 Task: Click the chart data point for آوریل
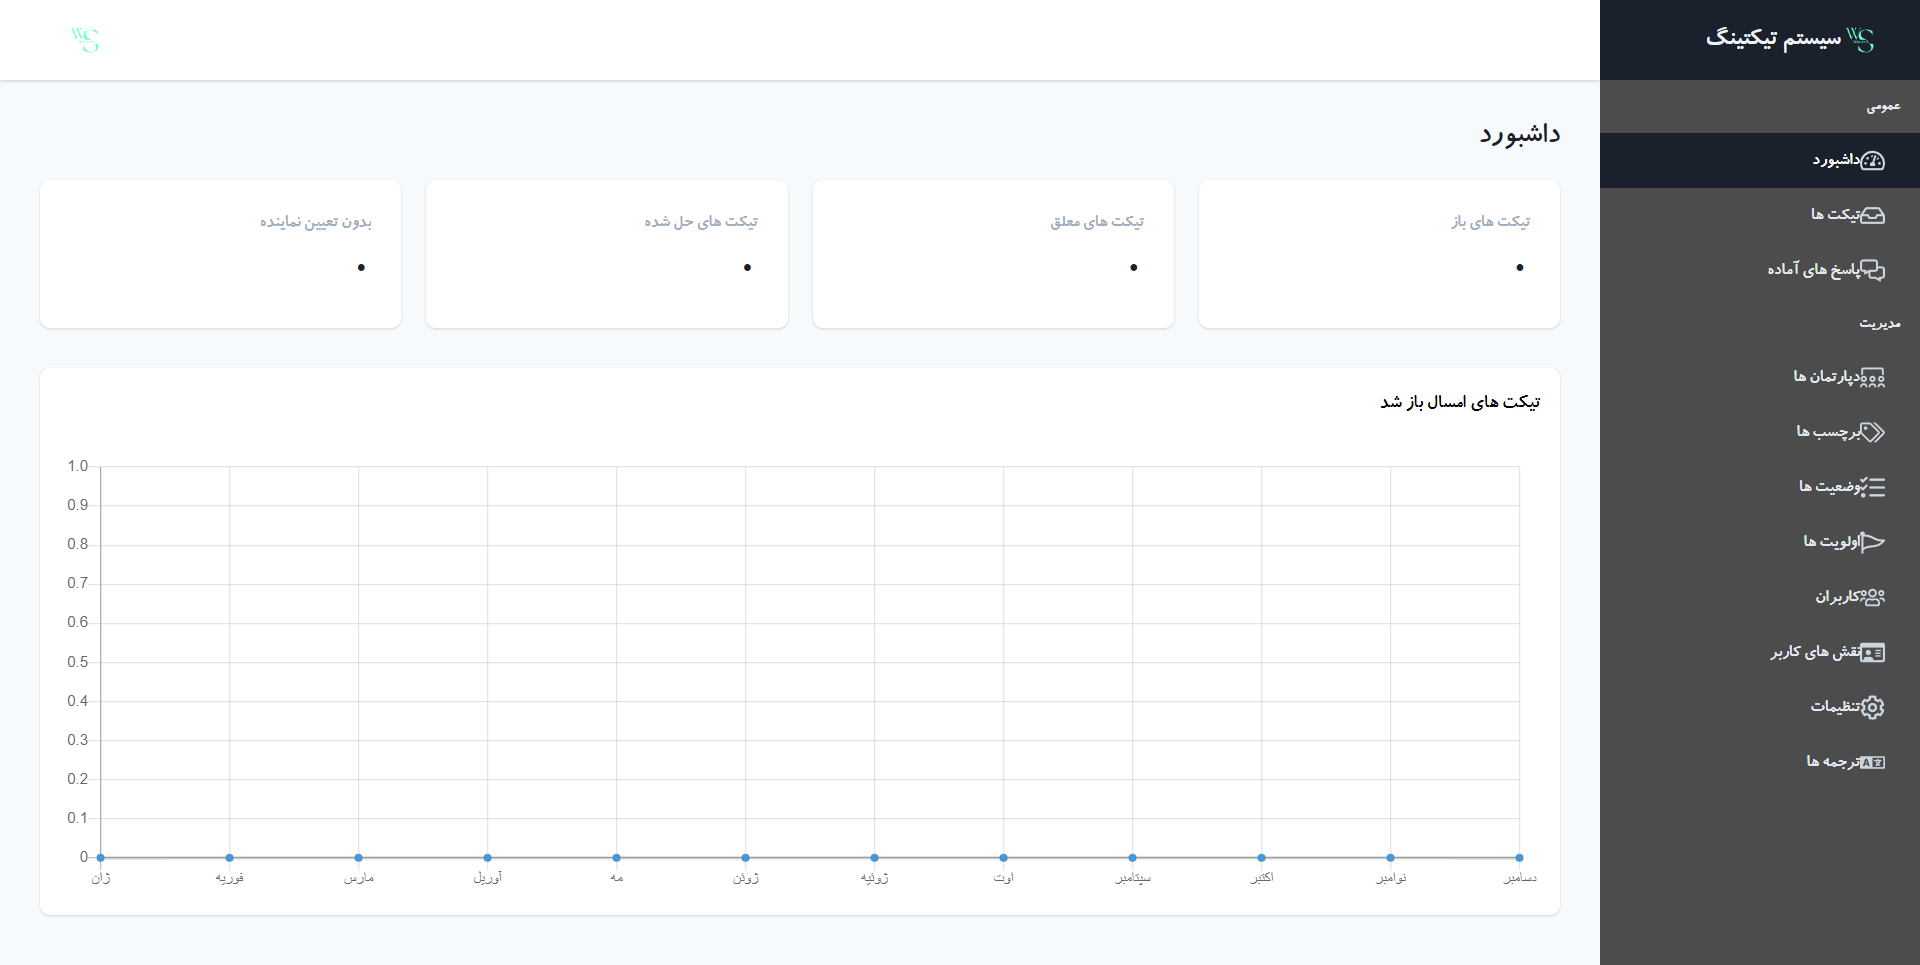[x=488, y=858]
